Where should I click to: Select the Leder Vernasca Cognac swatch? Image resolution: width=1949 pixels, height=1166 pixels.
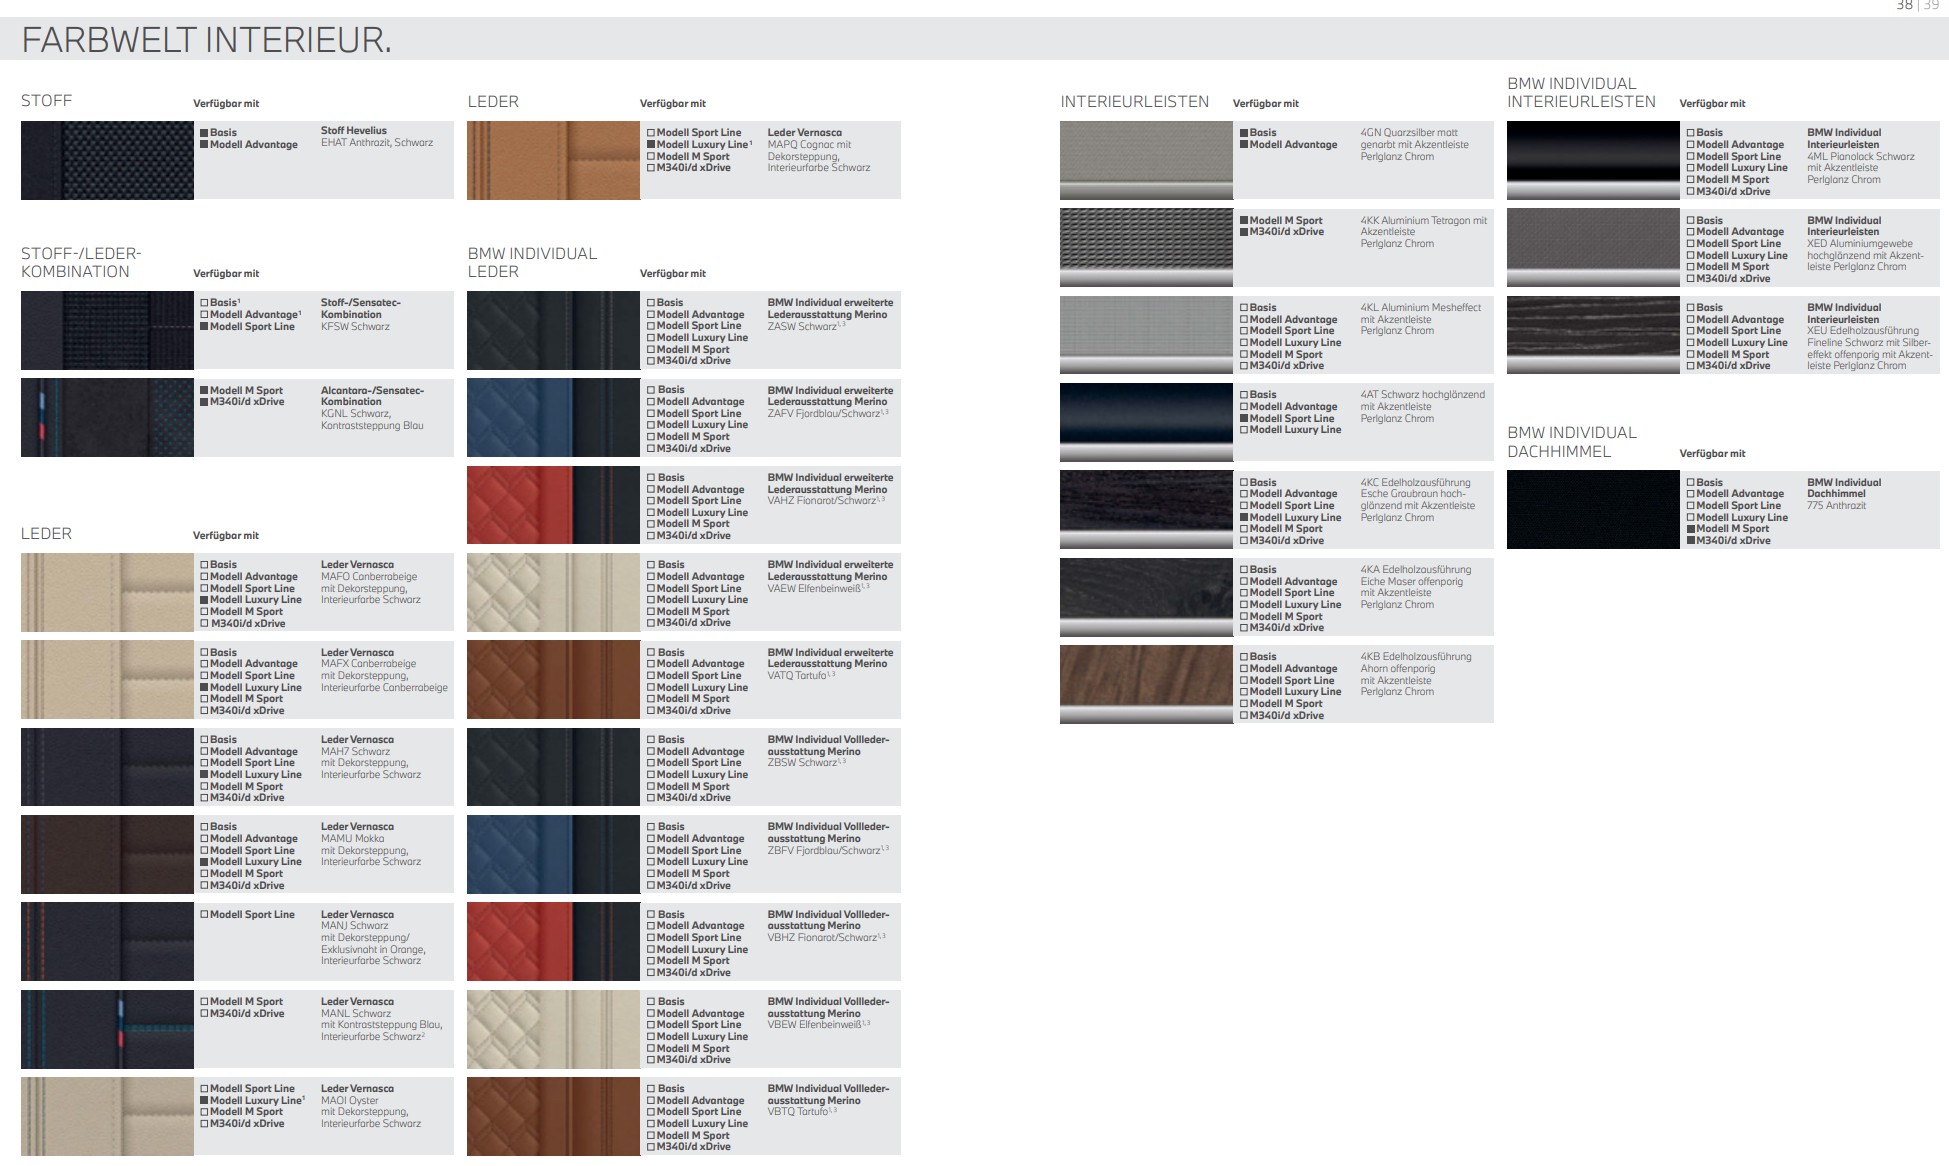point(553,160)
